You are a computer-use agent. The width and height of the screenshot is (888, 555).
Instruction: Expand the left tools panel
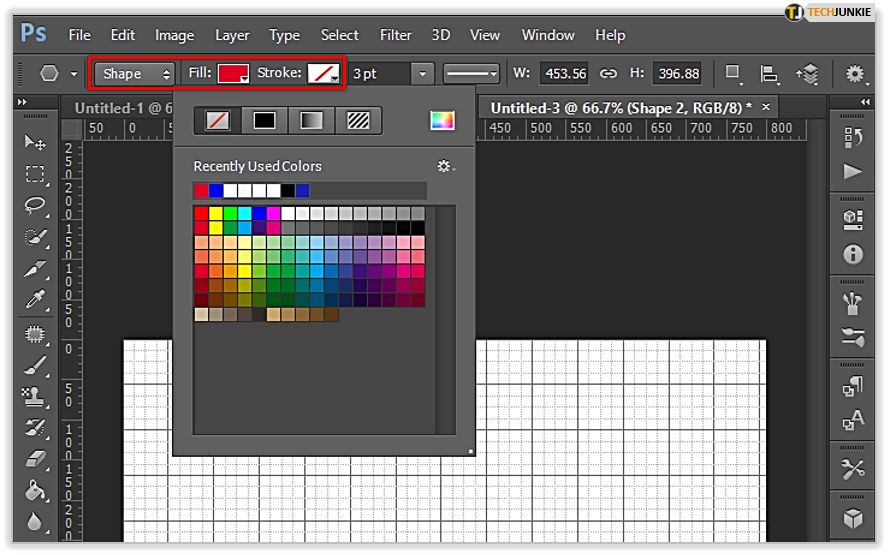click(22, 102)
